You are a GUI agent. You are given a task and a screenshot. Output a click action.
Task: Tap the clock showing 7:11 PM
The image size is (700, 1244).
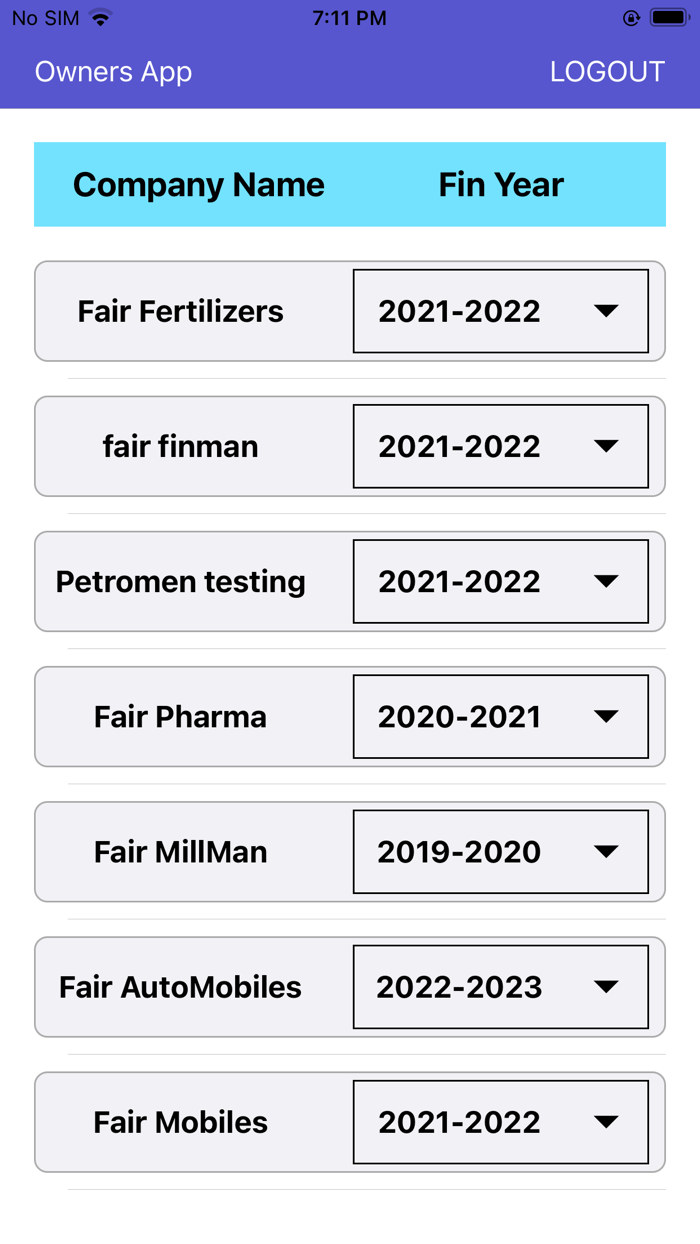click(x=350, y=17)
